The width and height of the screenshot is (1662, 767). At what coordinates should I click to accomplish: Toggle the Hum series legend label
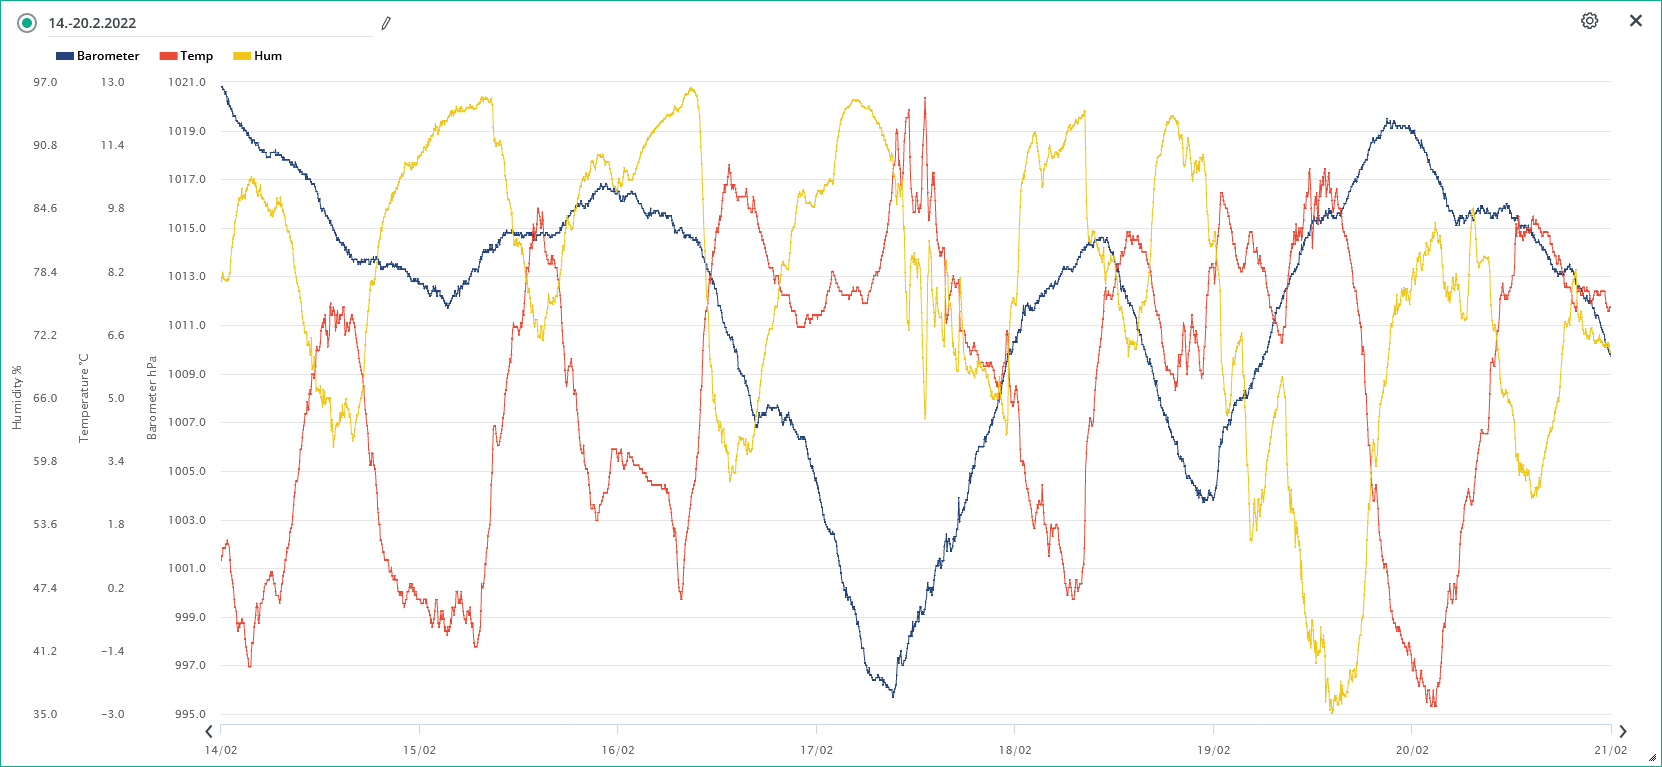click(x=268, y=56)
